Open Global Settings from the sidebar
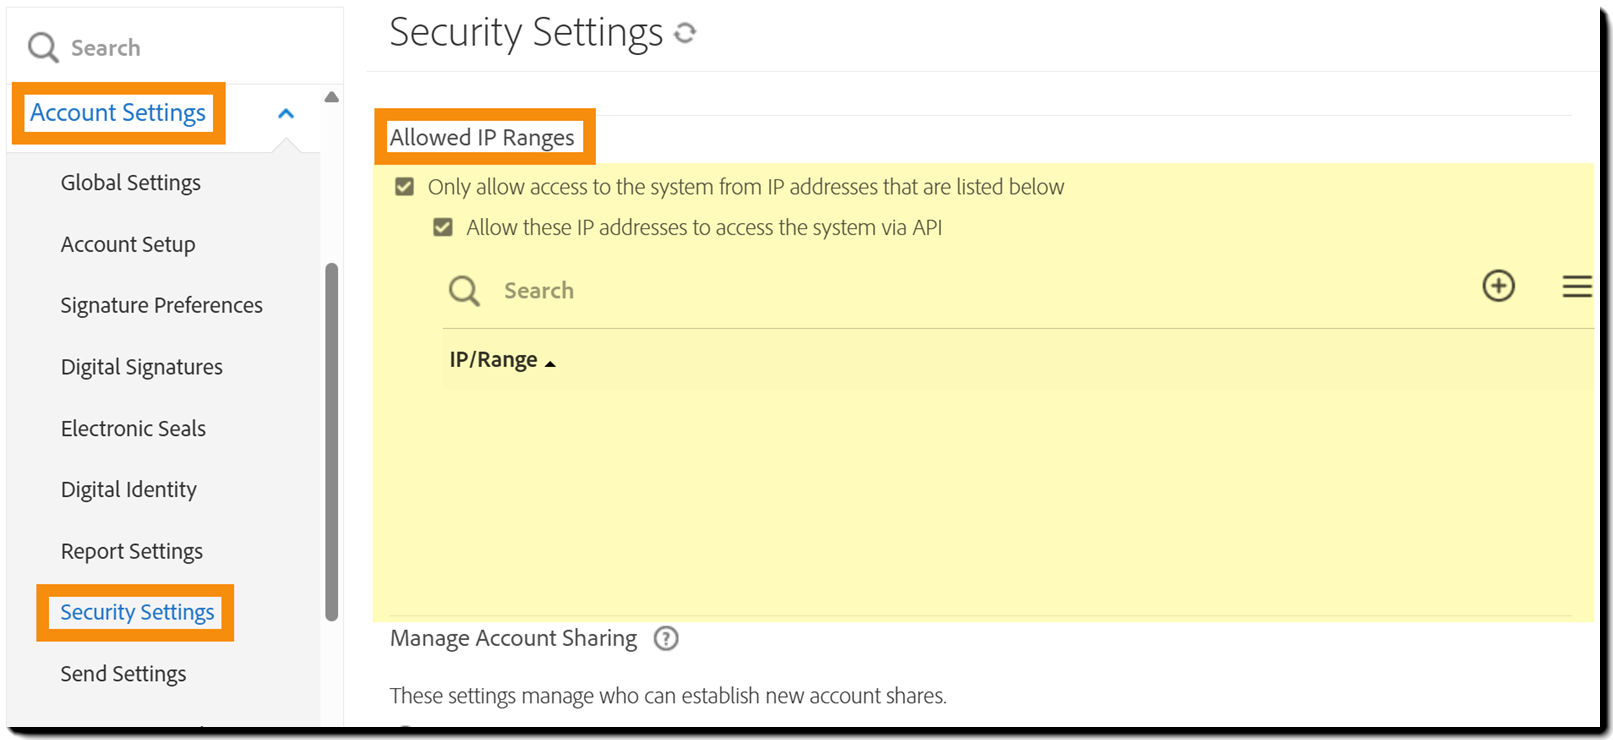Viewport: 1613px width, 740px height. (x=130, y=182)
